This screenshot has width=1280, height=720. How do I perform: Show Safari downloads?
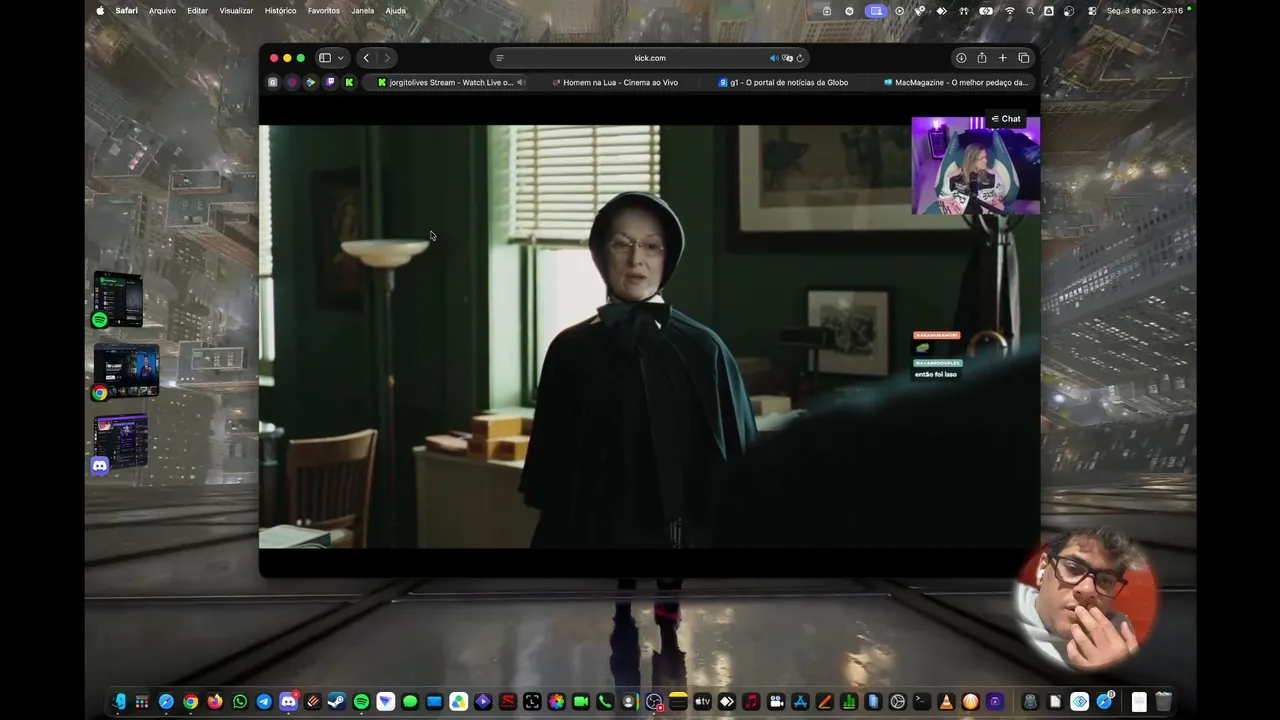pos(961,58)
